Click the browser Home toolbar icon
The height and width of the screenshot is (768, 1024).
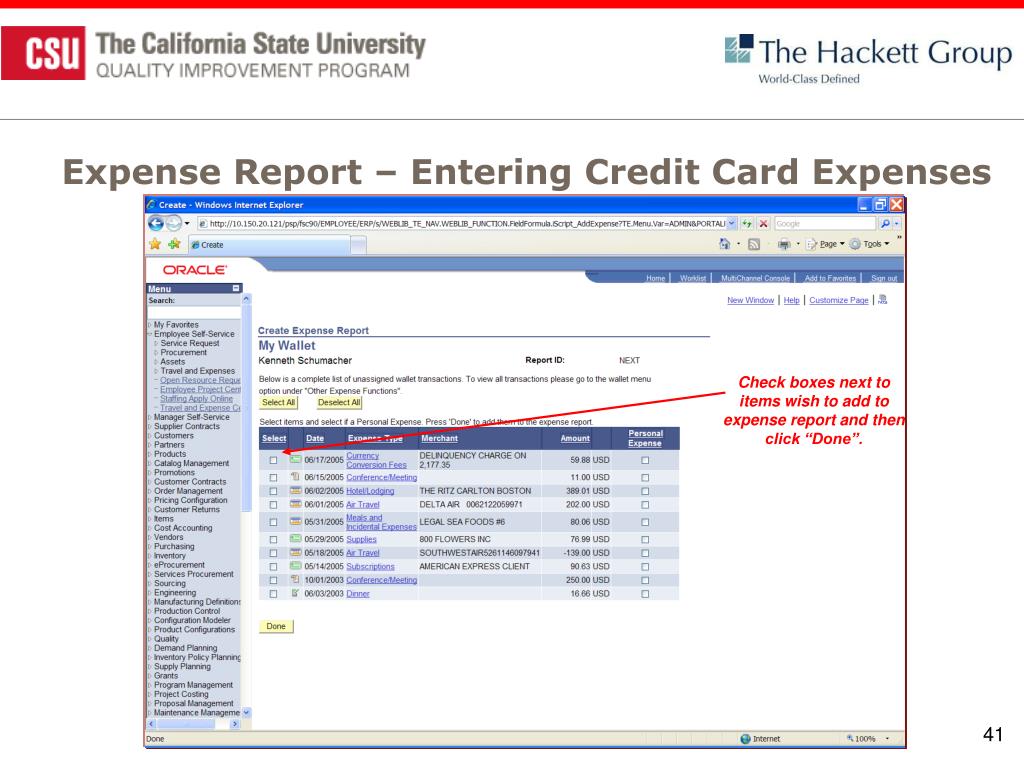pyautogui.click(x=724, y=244)
